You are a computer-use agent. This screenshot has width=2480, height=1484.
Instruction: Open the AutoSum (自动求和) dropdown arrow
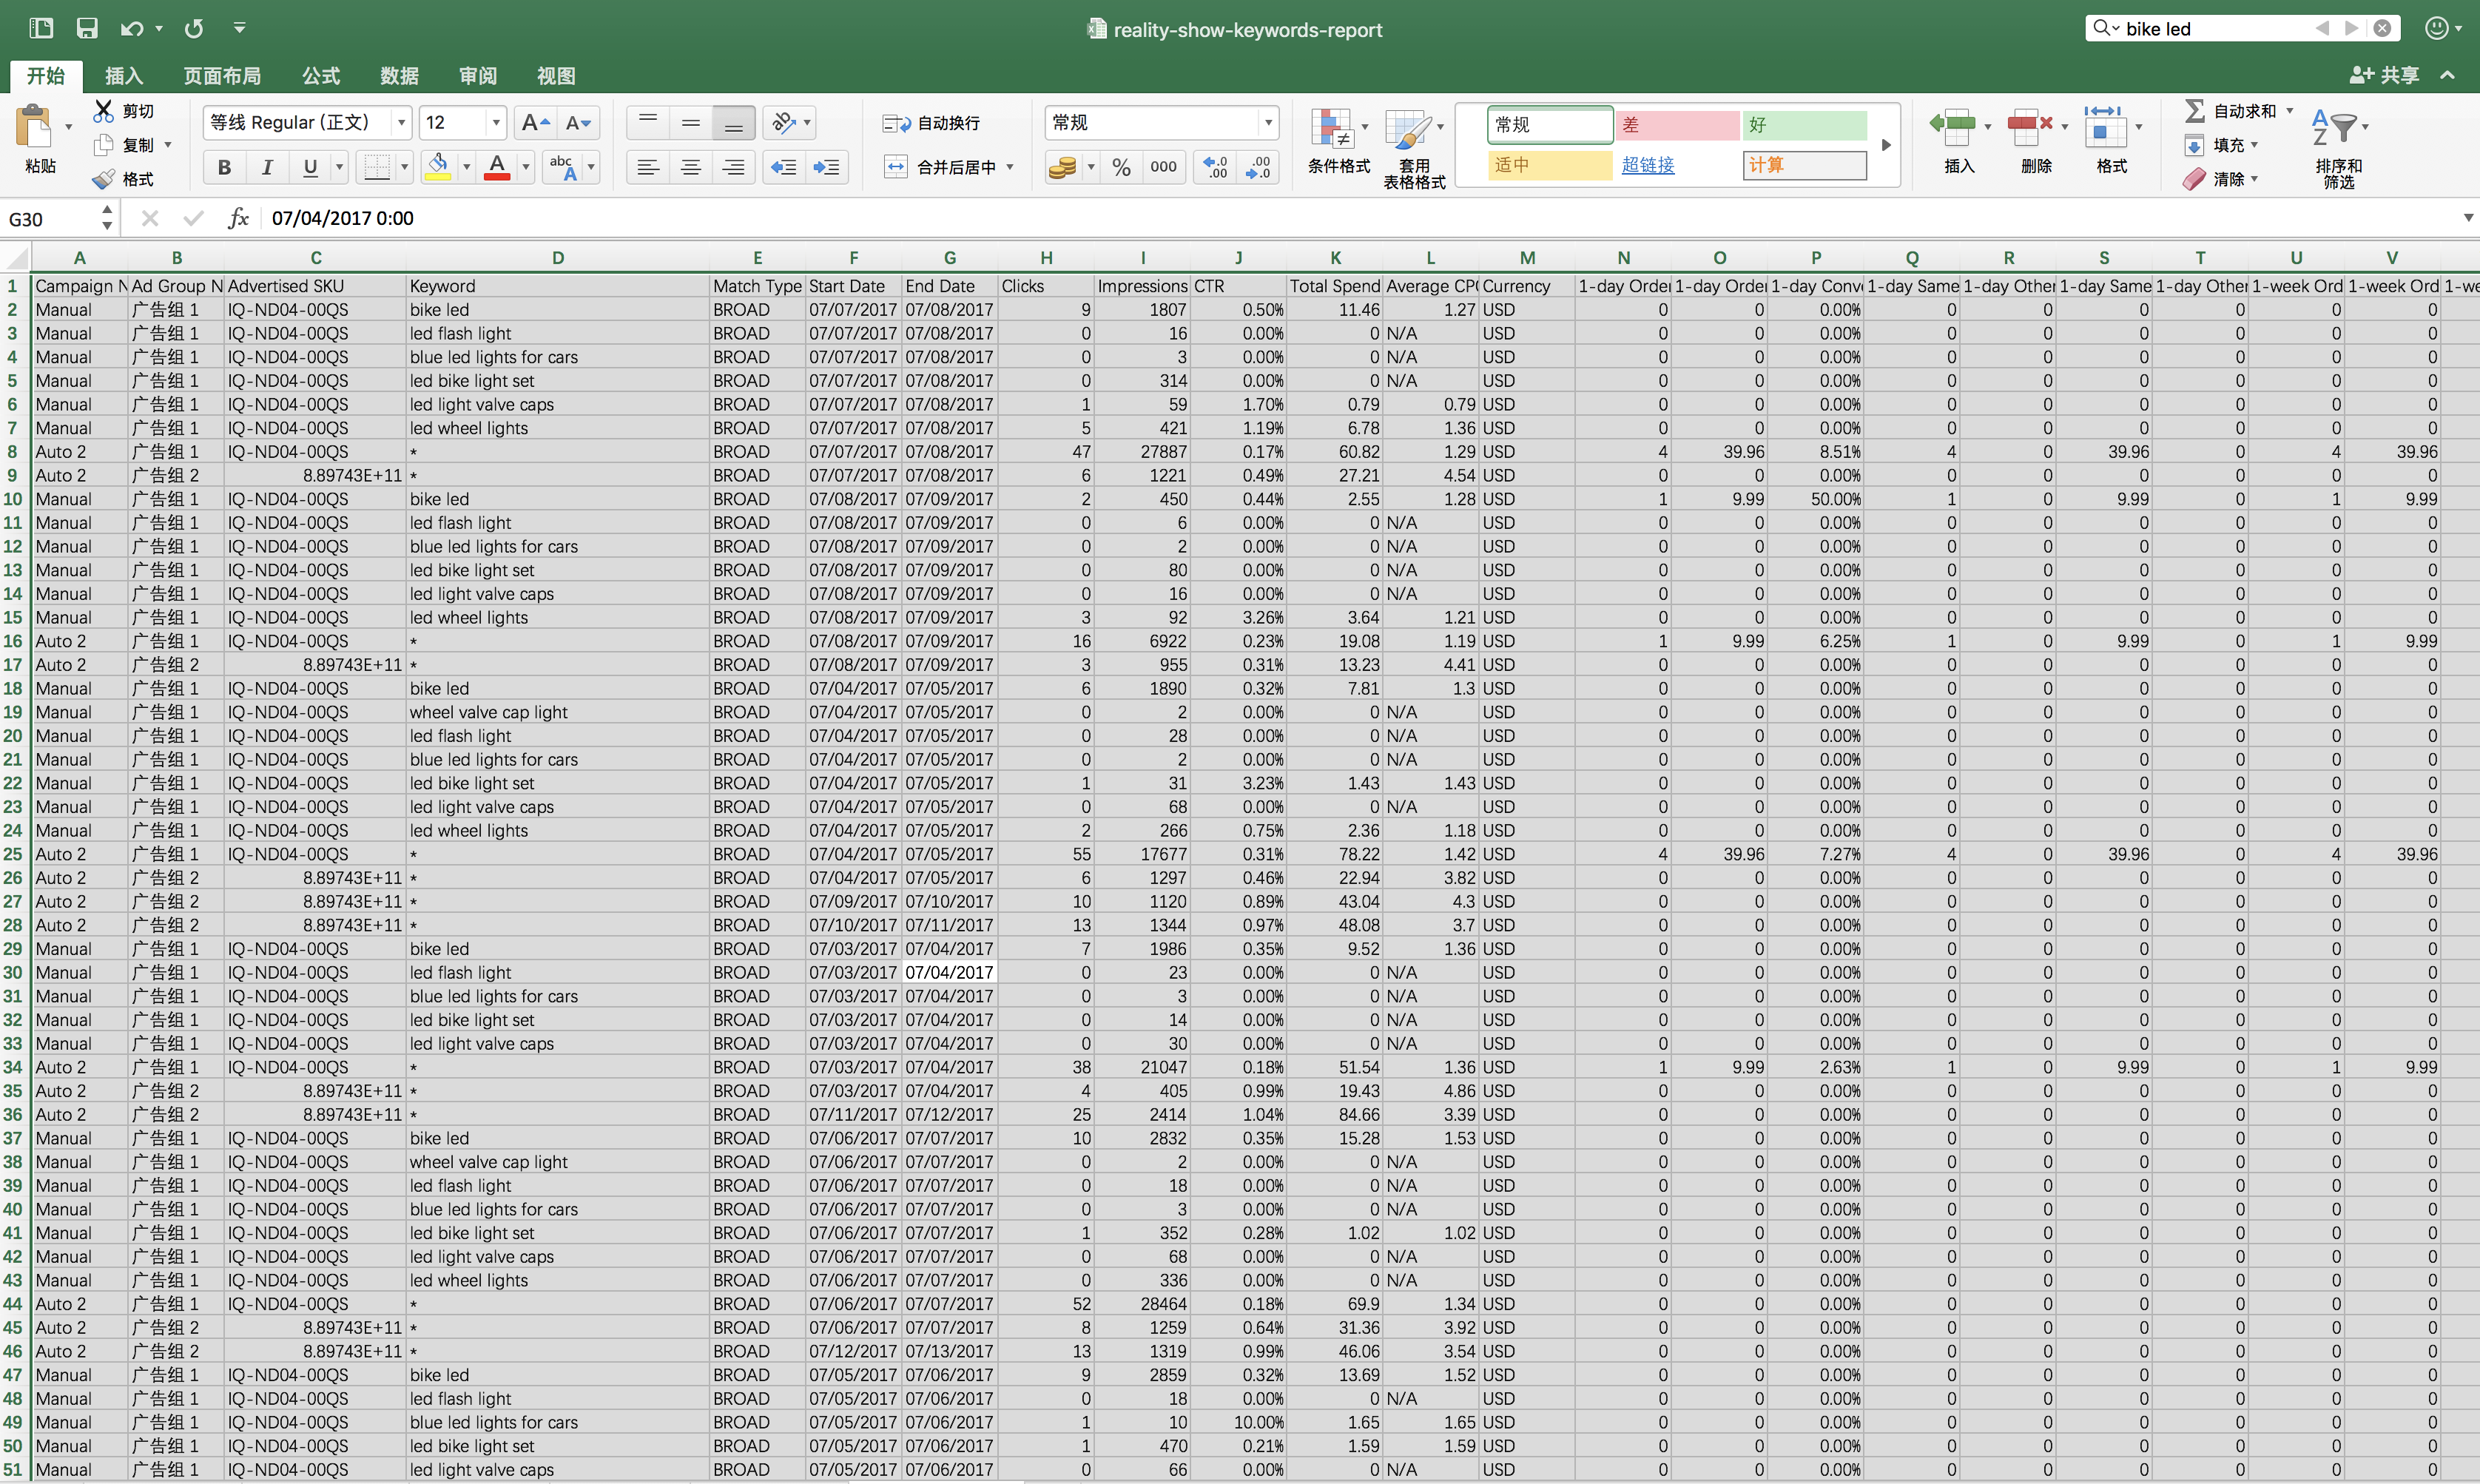coord(2289,111)
